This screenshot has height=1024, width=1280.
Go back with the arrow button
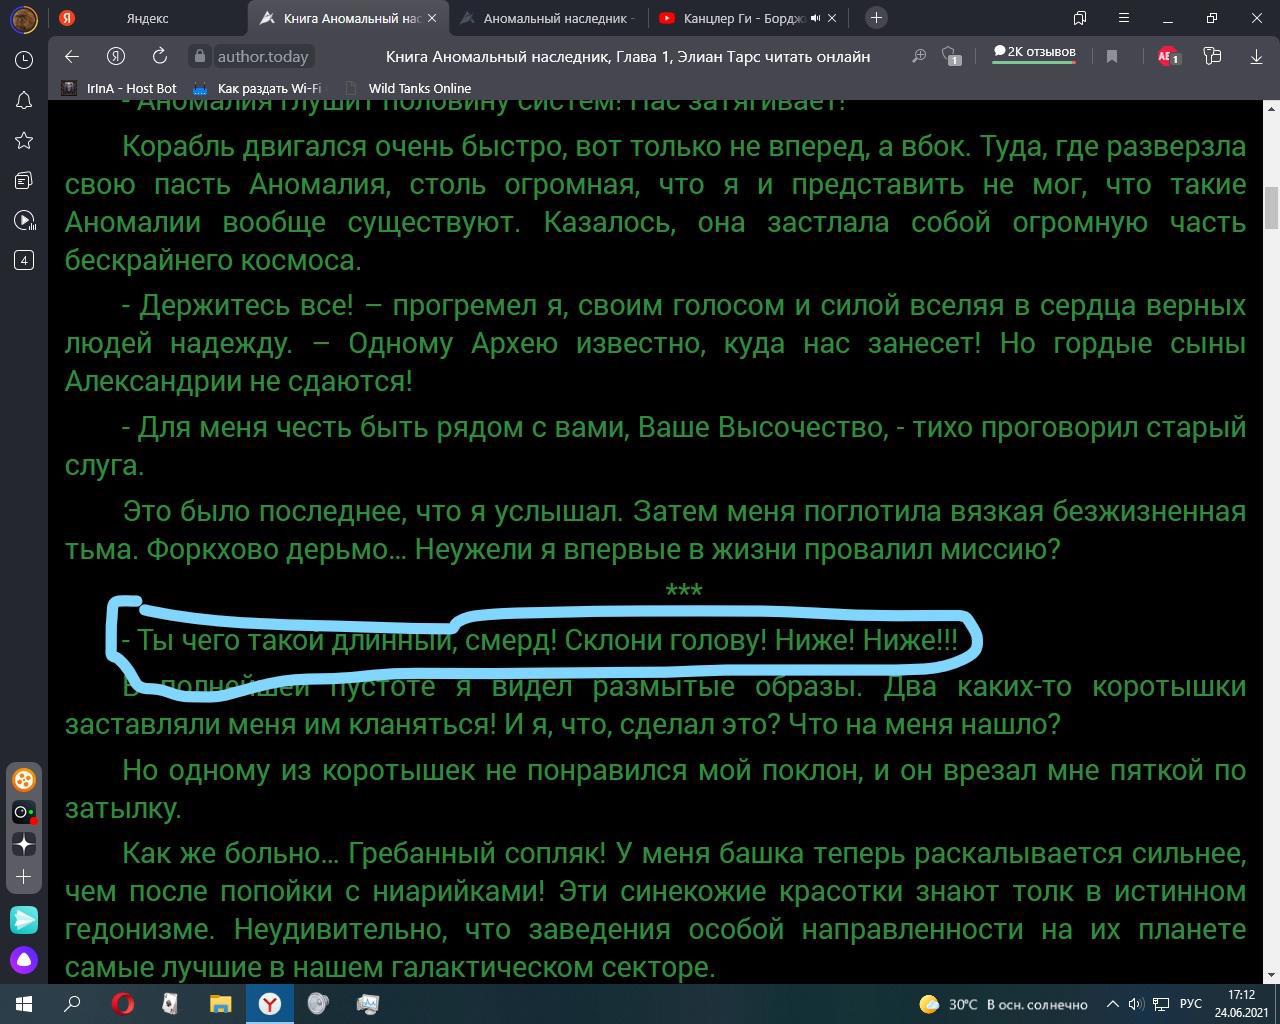[x=71, y=57]
